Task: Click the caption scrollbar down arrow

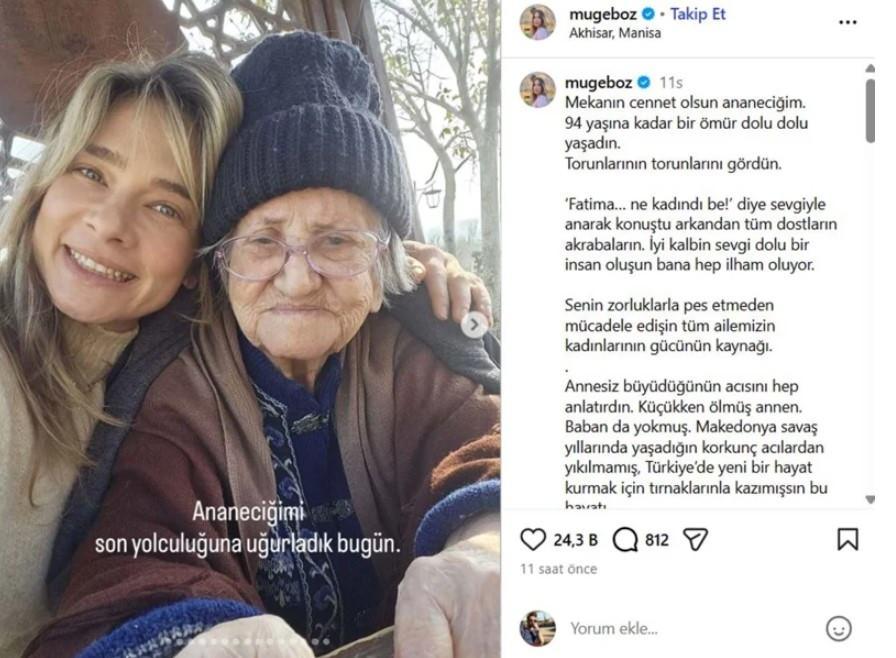Action: [870, 499]
